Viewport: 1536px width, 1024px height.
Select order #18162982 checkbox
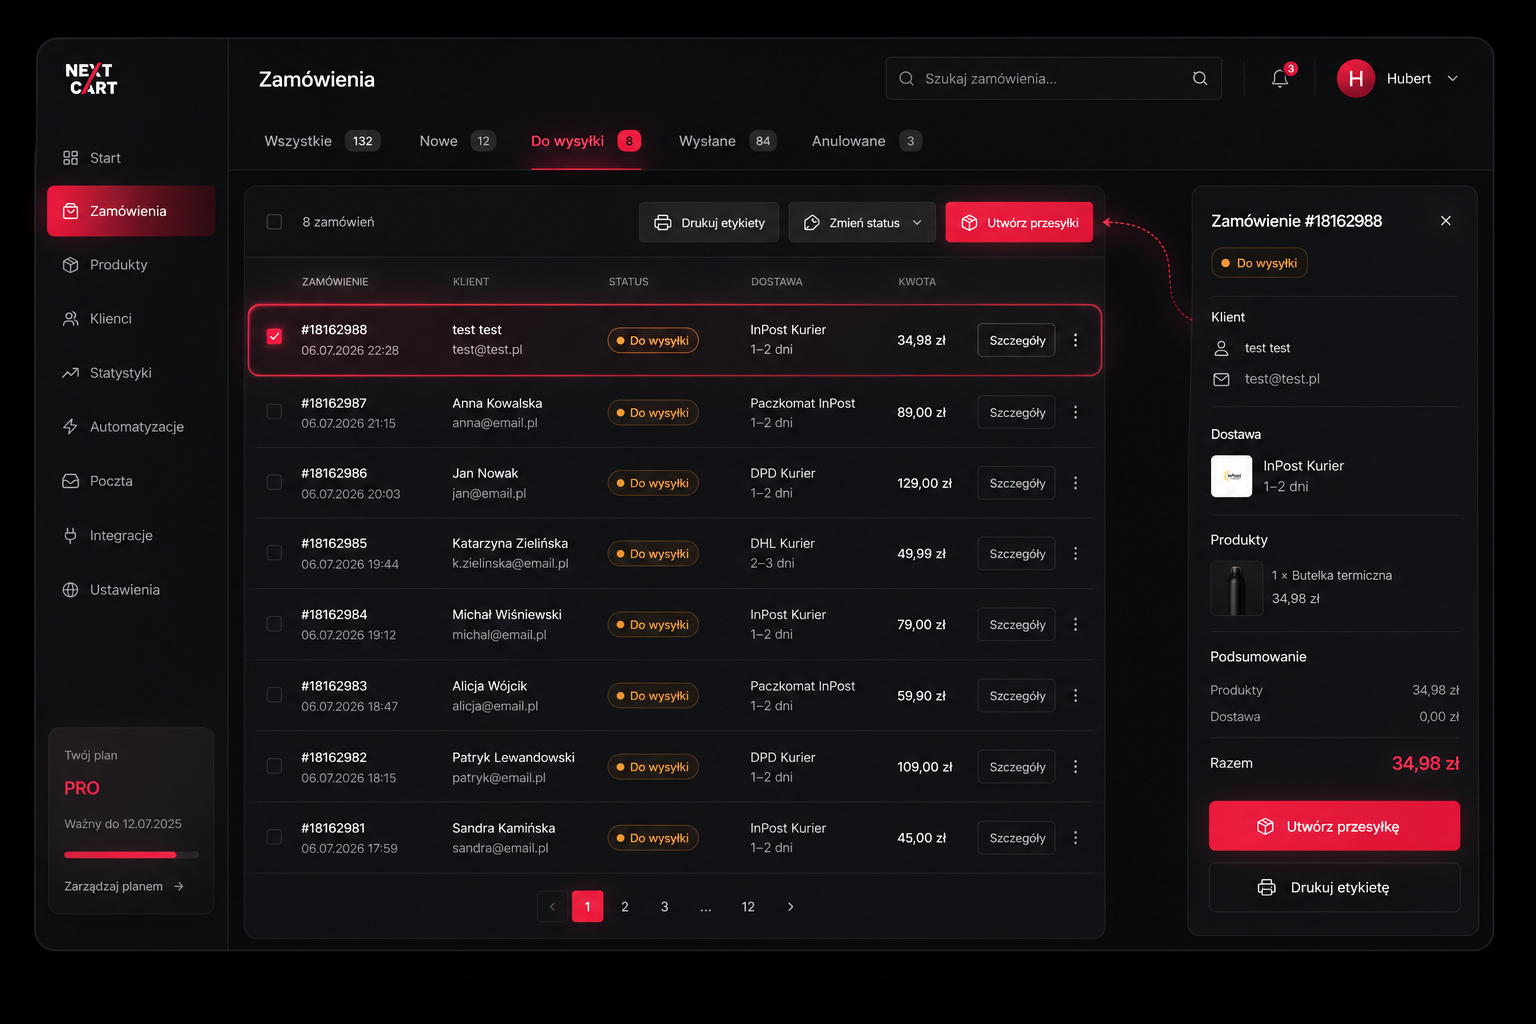274,765
